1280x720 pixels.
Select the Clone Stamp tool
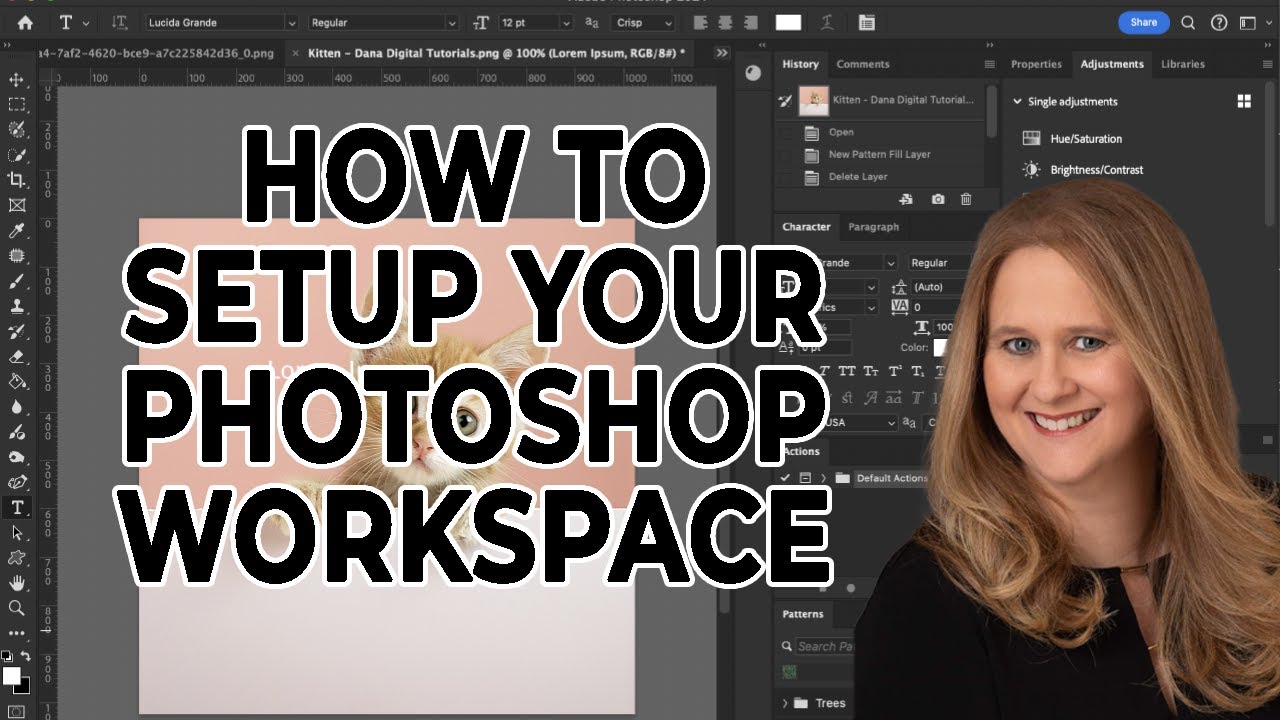(16, 307)
